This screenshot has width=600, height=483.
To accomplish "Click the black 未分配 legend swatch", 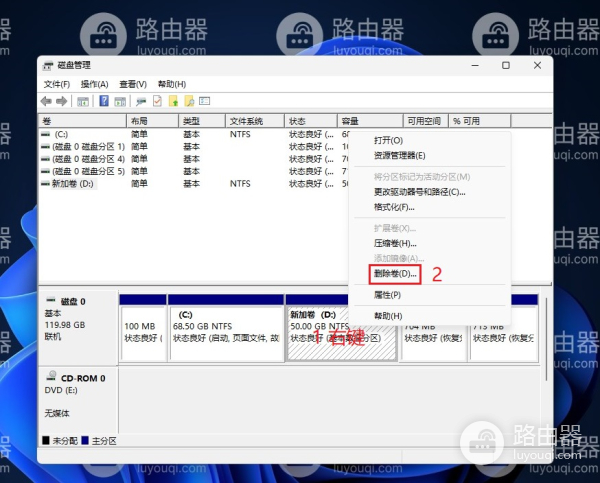I will click(x=46, y=441).
